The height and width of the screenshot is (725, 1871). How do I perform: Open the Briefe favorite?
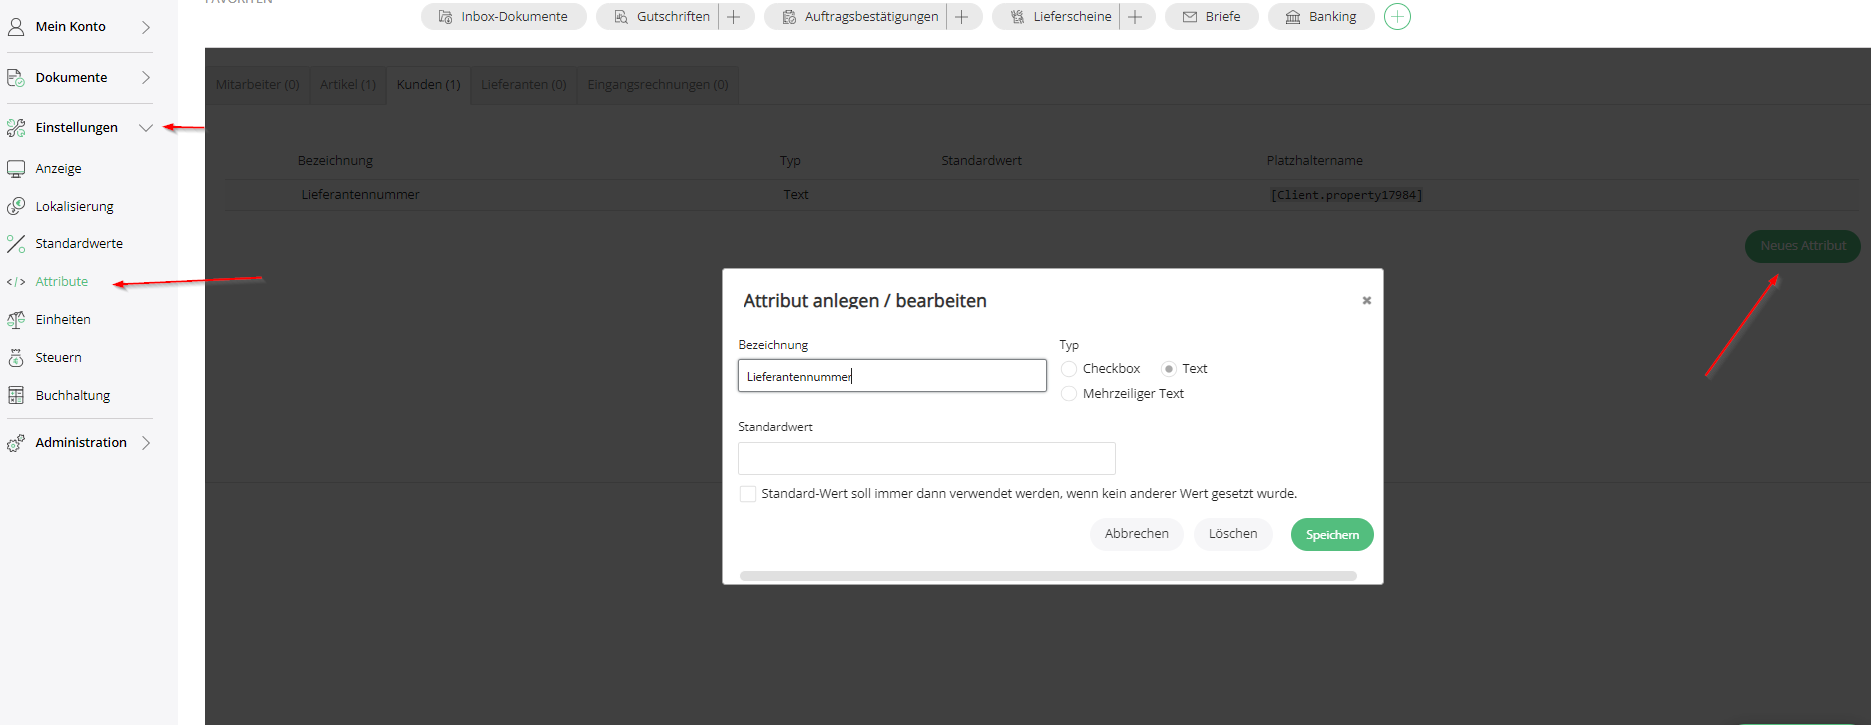click(1212, 17)
